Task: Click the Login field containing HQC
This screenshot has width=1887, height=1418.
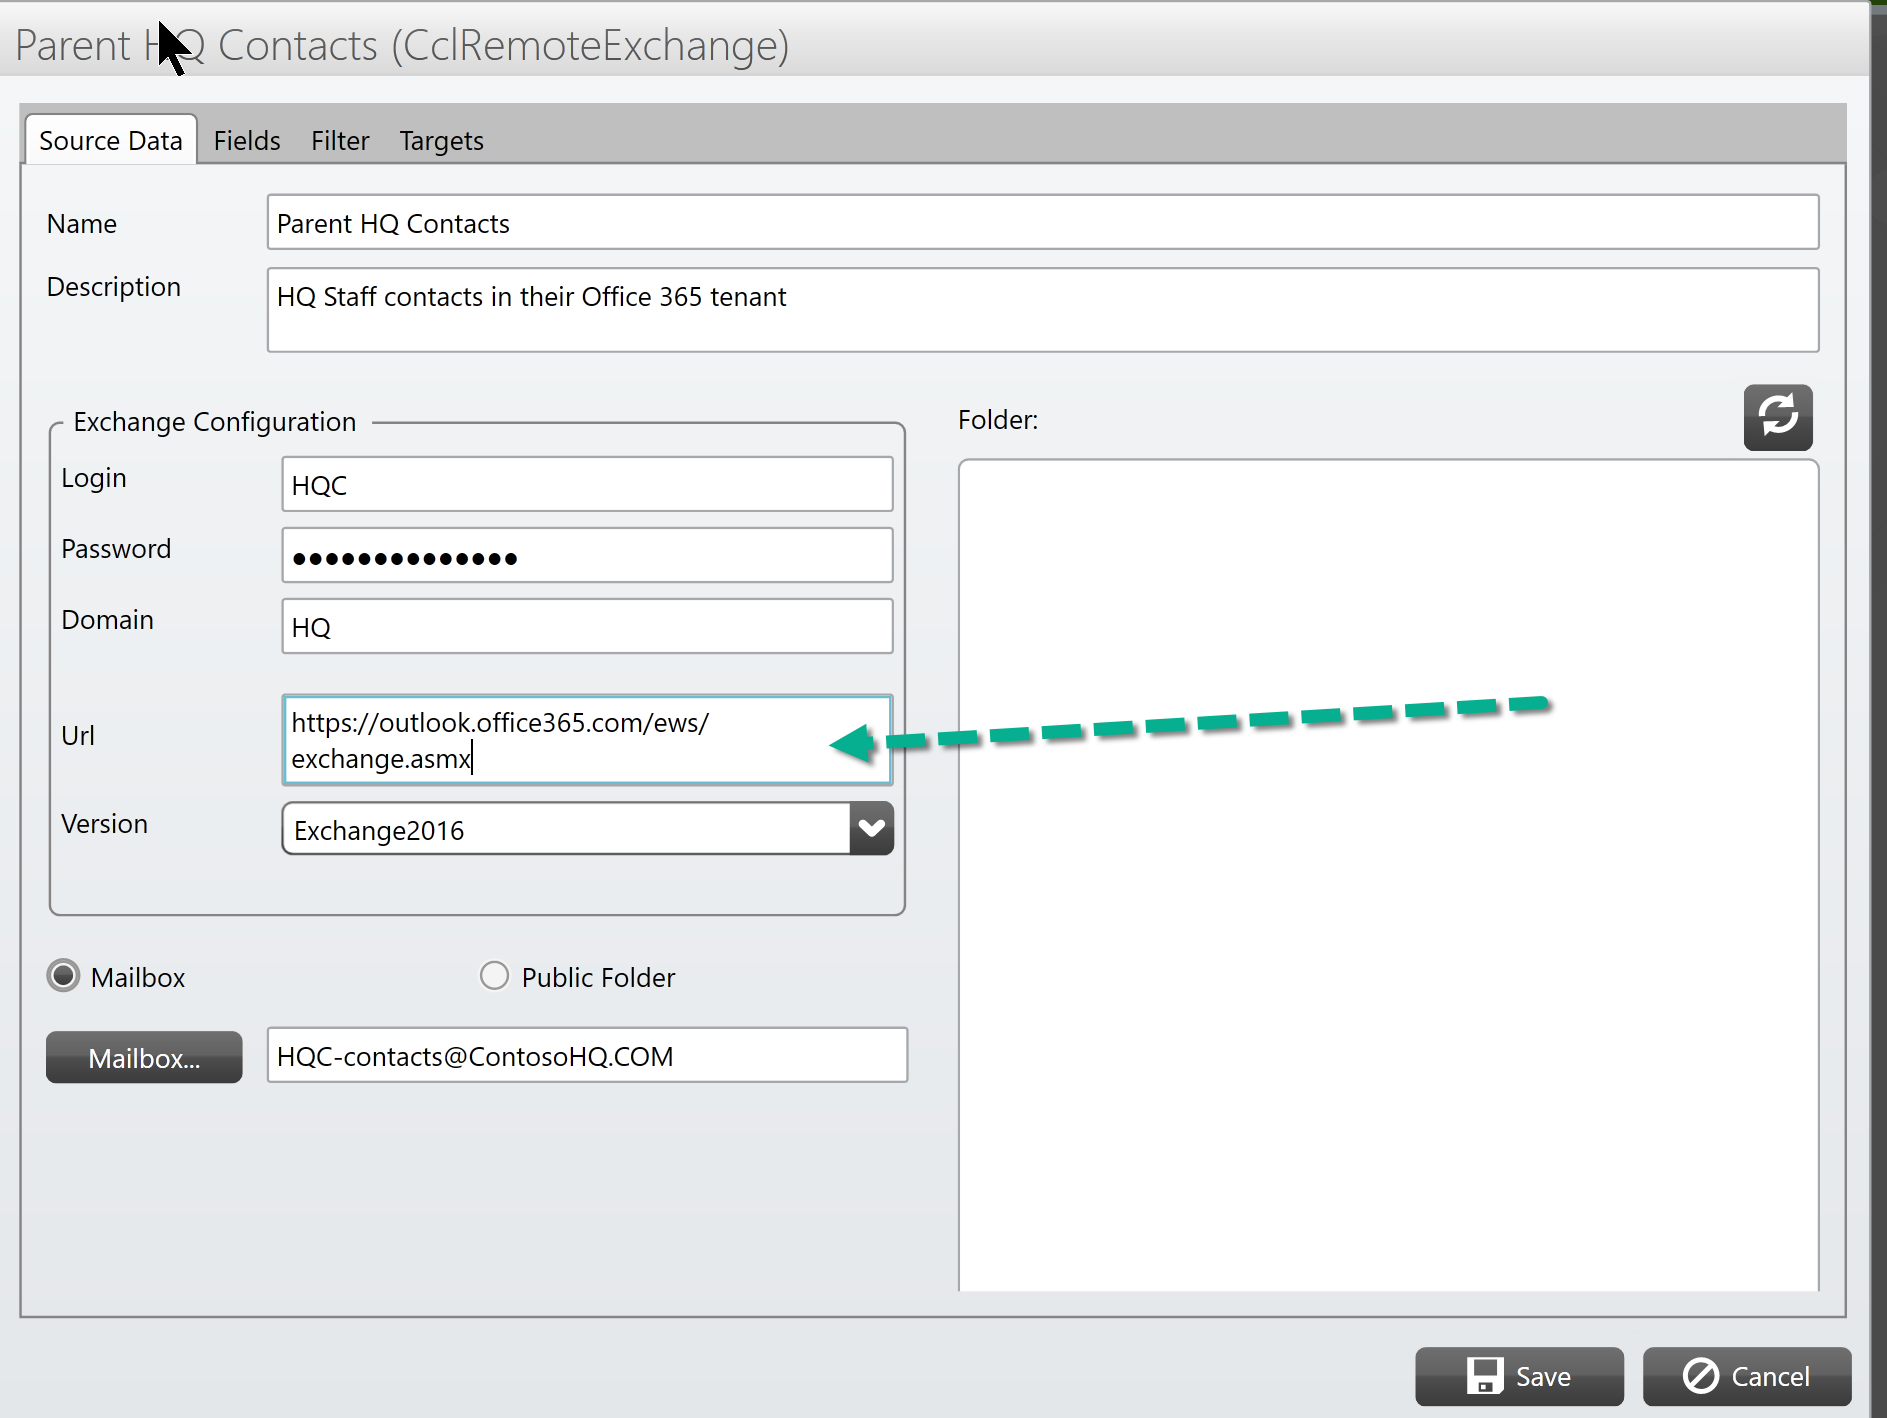Action: 587,485
